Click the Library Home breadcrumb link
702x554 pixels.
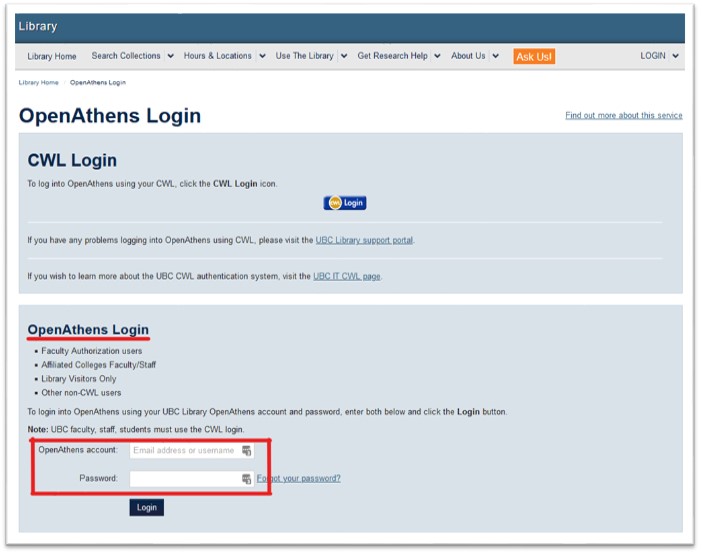(x=38, y=82)
